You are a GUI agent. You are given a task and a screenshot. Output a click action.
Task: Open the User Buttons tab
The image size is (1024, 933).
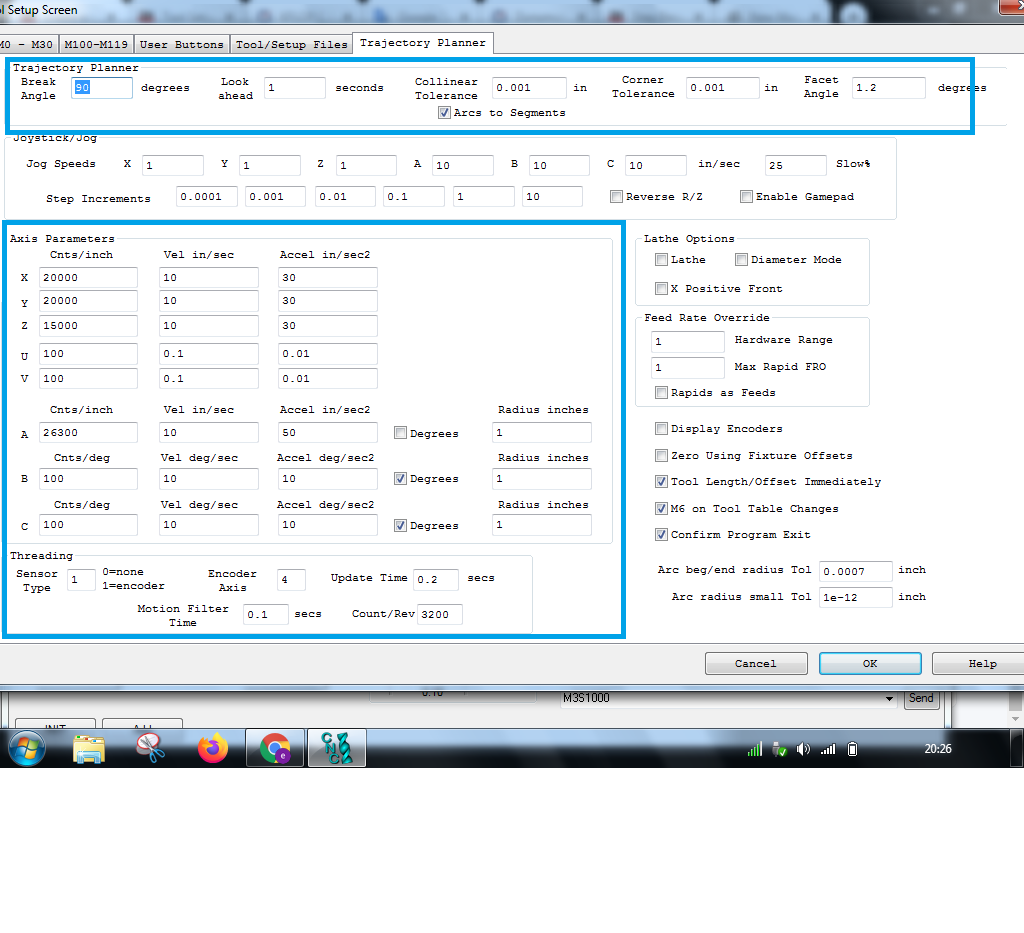(x=181, y=44)
